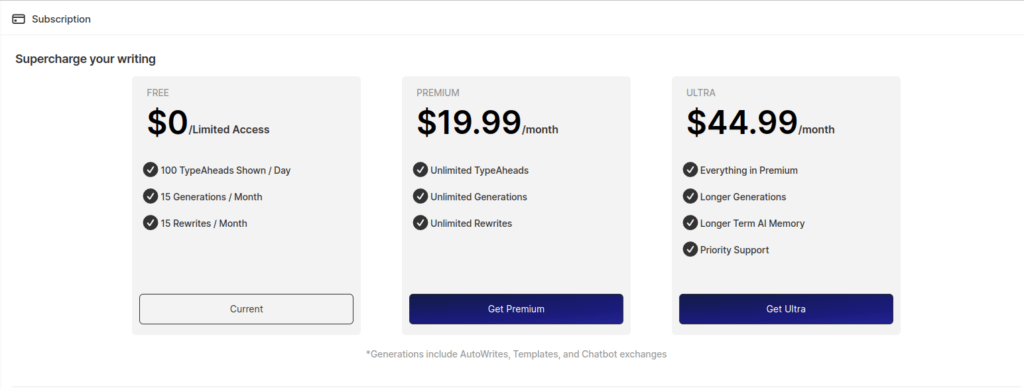
Task: Select the Subscription header label
Action: coord(61,19)
